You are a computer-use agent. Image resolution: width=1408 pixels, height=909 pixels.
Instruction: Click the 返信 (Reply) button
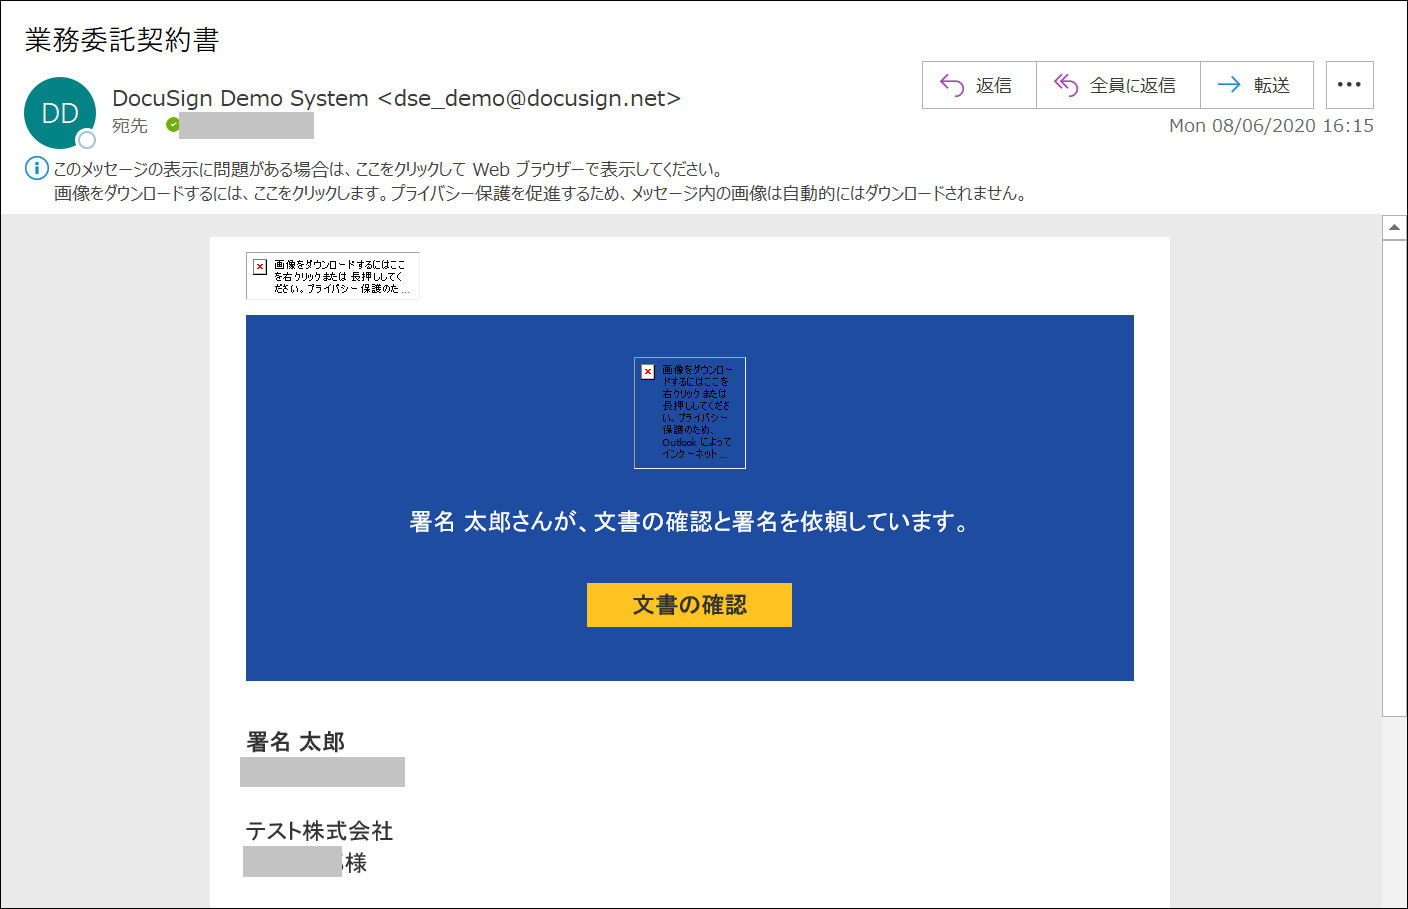pos(979,85)
